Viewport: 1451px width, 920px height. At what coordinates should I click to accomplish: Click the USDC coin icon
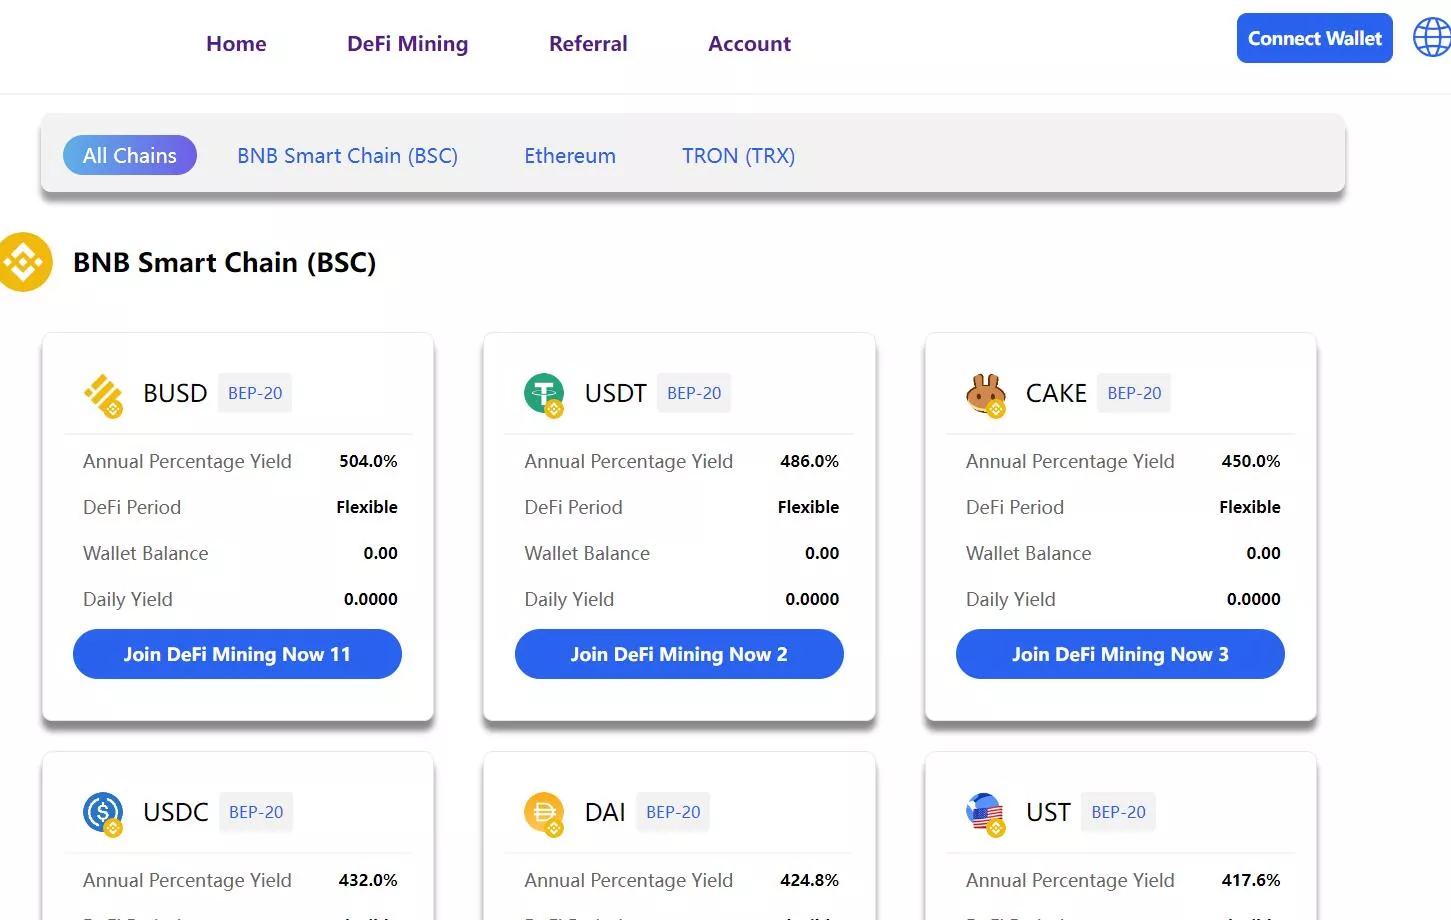point(103,813)
